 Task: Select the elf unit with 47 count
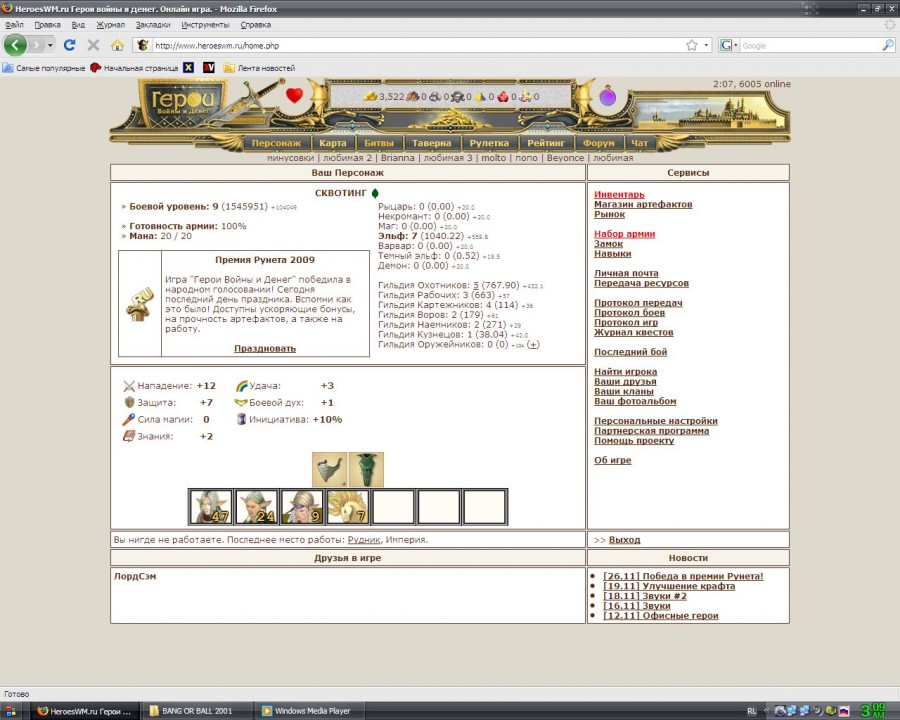pyautogui.click(x=211, y=506)
